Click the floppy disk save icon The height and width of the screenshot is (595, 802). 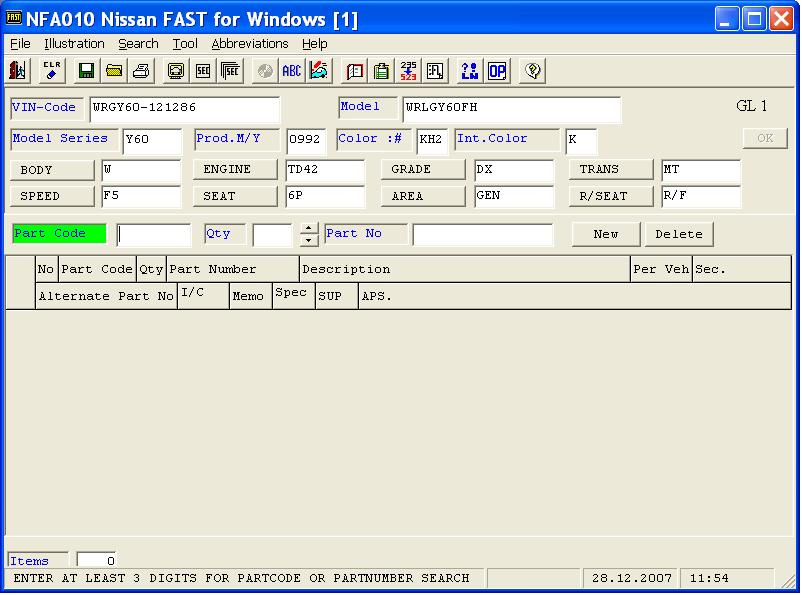tap(86, 71)
